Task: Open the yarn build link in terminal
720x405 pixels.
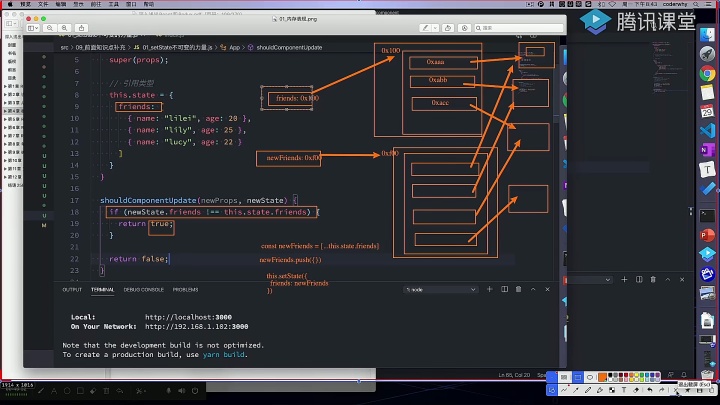Action: (224, 354)
